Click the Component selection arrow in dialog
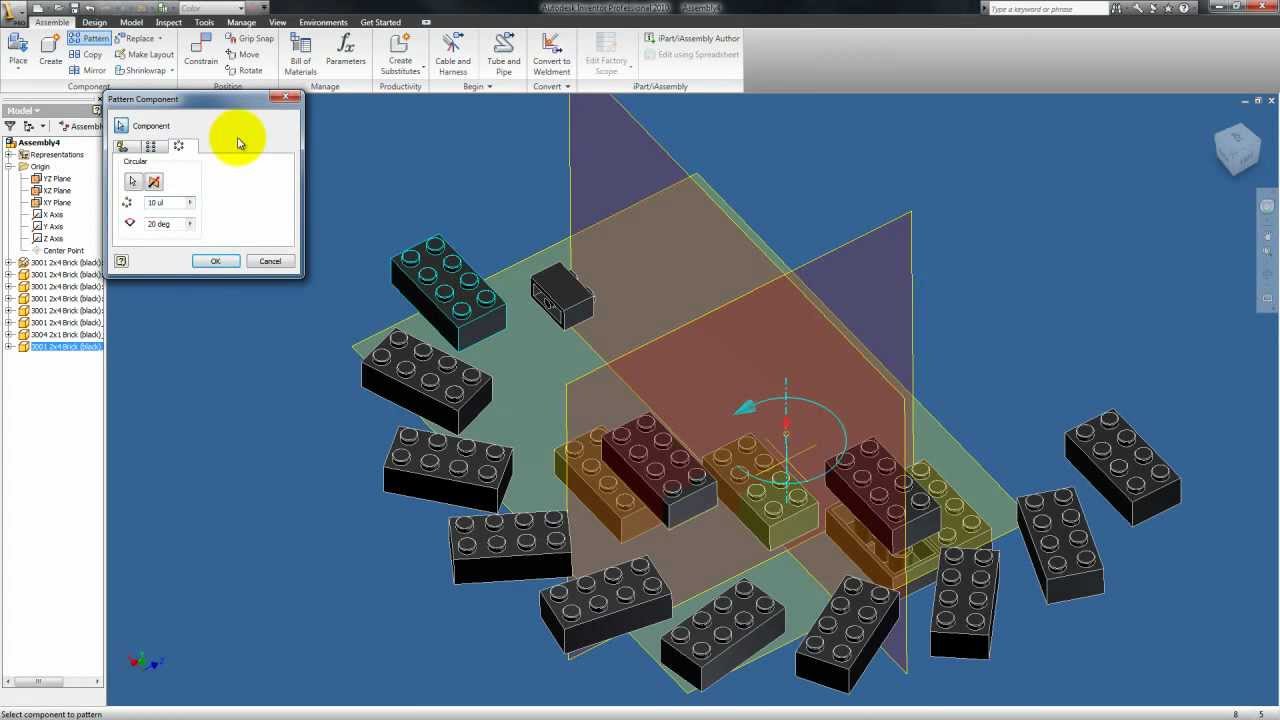Screen dimensions: 1280x720 point(121,125)
